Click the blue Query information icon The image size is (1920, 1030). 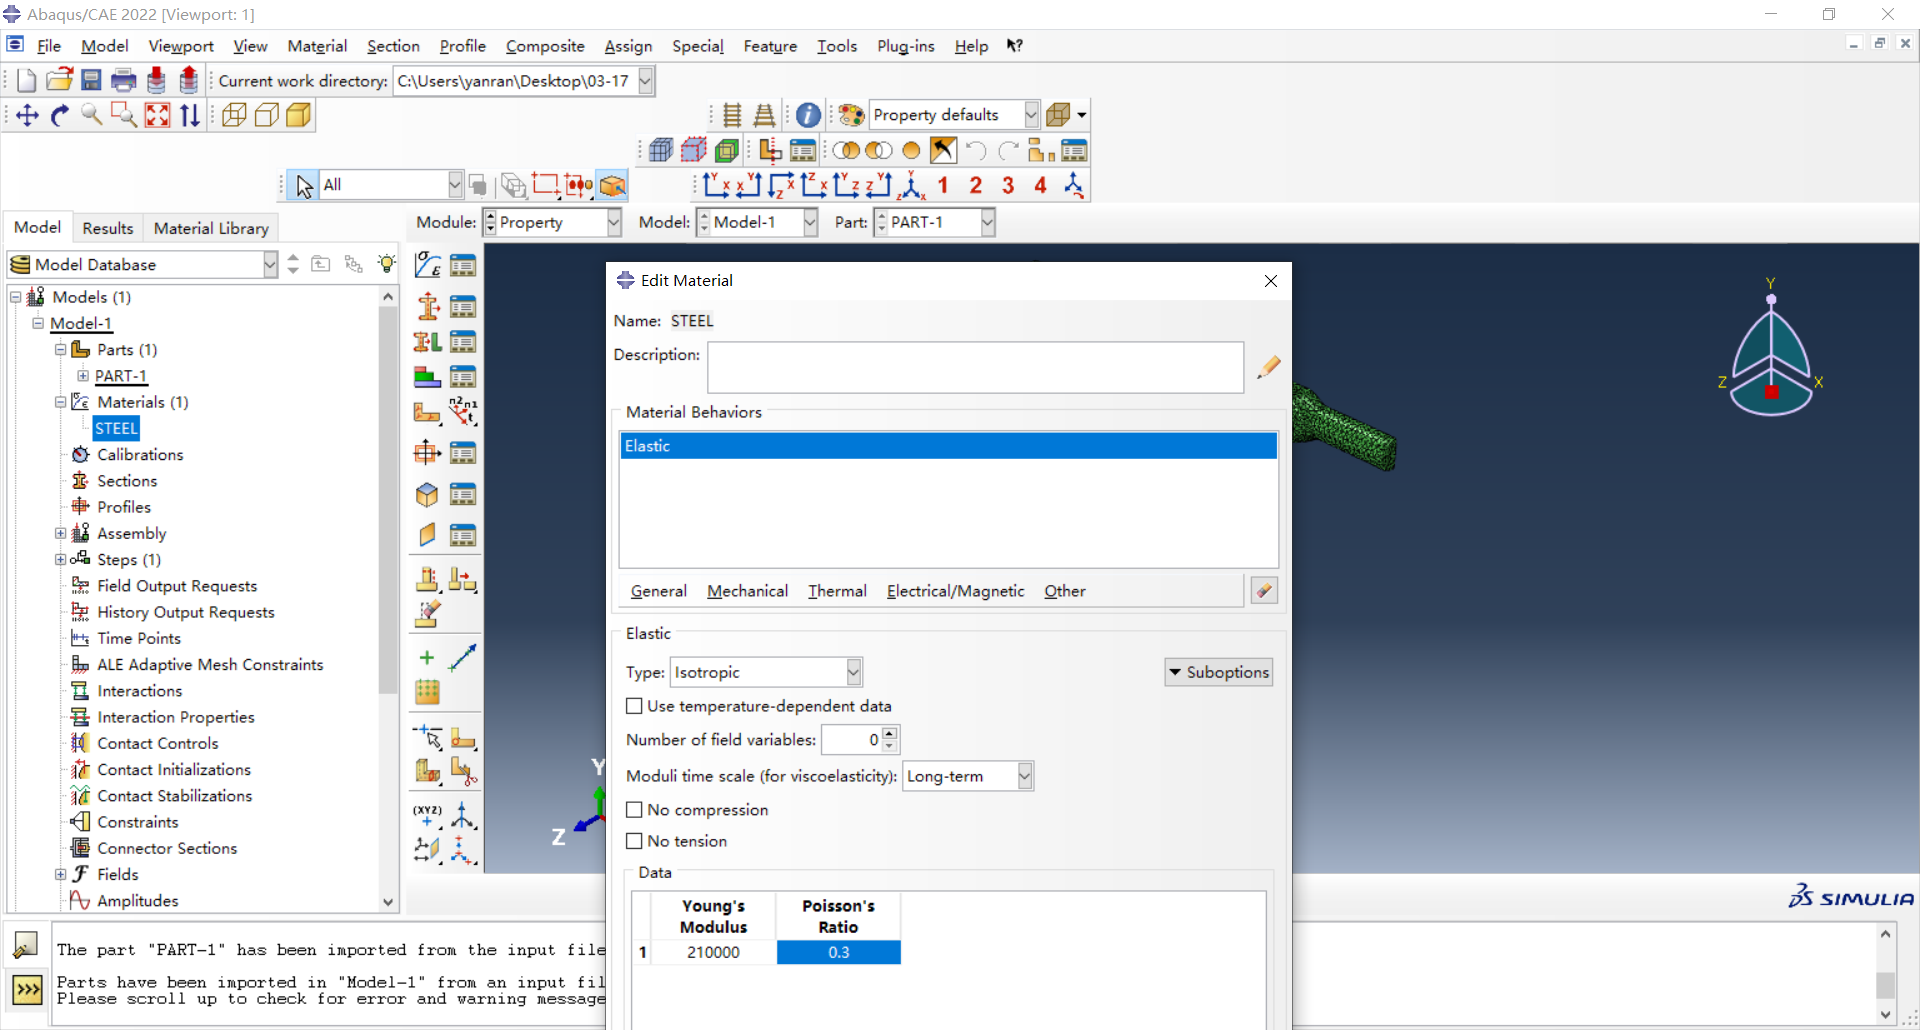pyautogui.click(x=808, y=115)
